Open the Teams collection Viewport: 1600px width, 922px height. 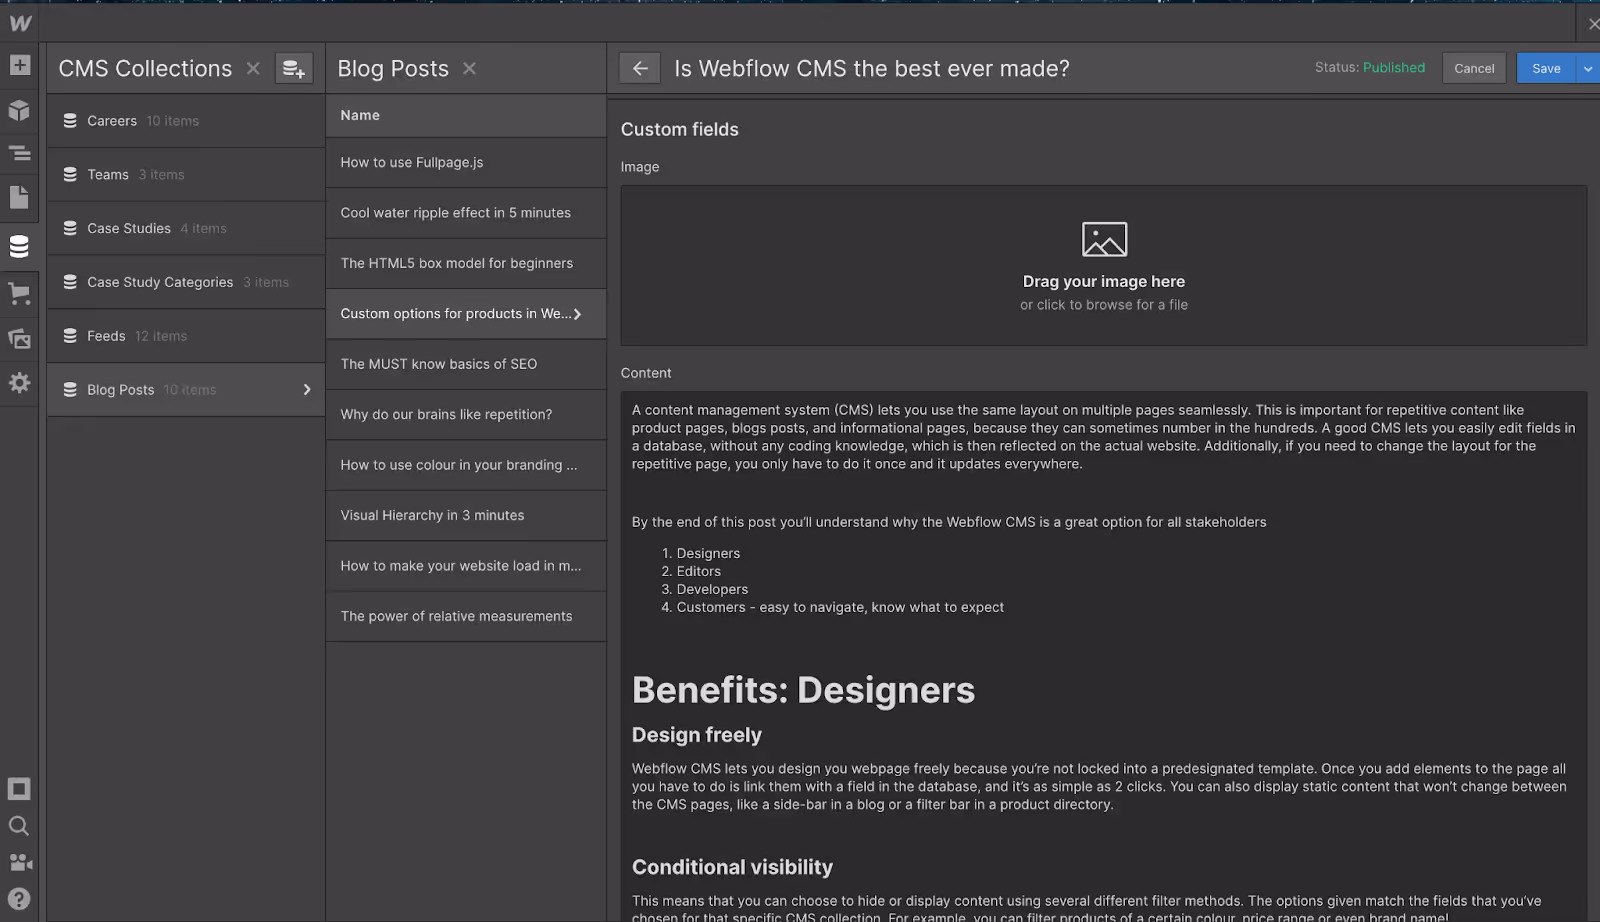click(186, 175)
